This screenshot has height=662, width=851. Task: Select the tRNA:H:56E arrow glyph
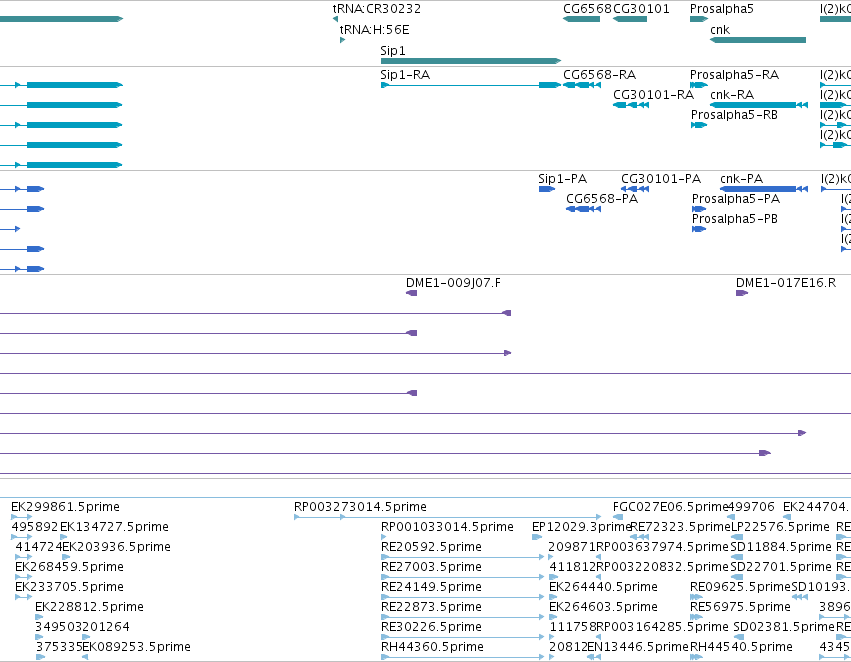[342, 40]
